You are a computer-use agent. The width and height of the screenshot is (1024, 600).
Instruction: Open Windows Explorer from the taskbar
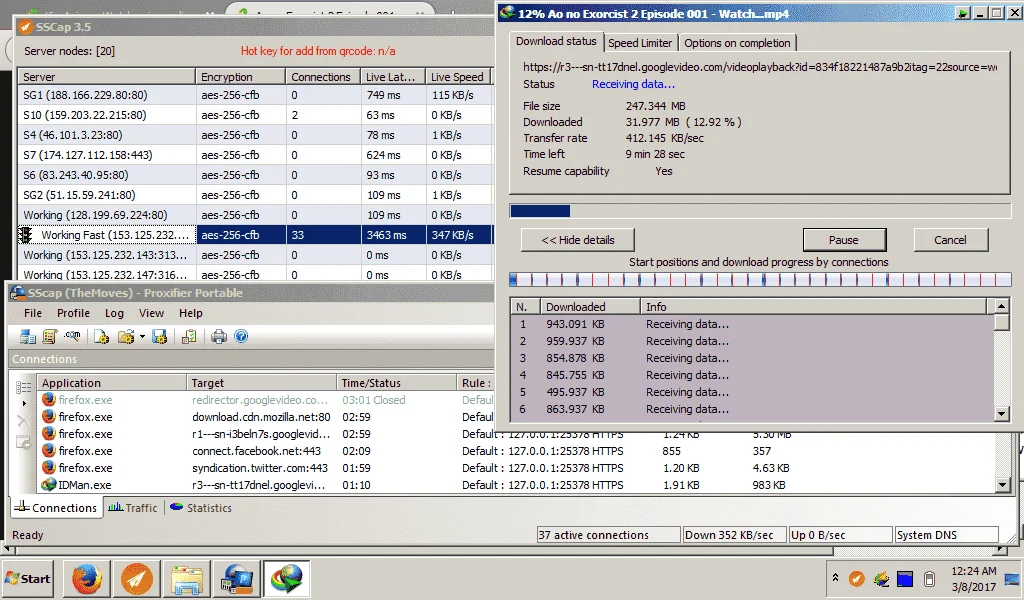[x=186, y=579]
